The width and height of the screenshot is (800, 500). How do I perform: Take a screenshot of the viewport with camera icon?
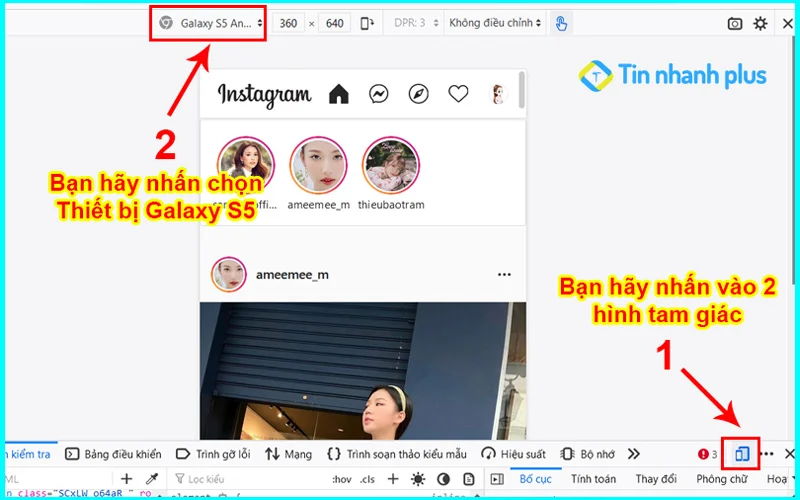[735, 23]
